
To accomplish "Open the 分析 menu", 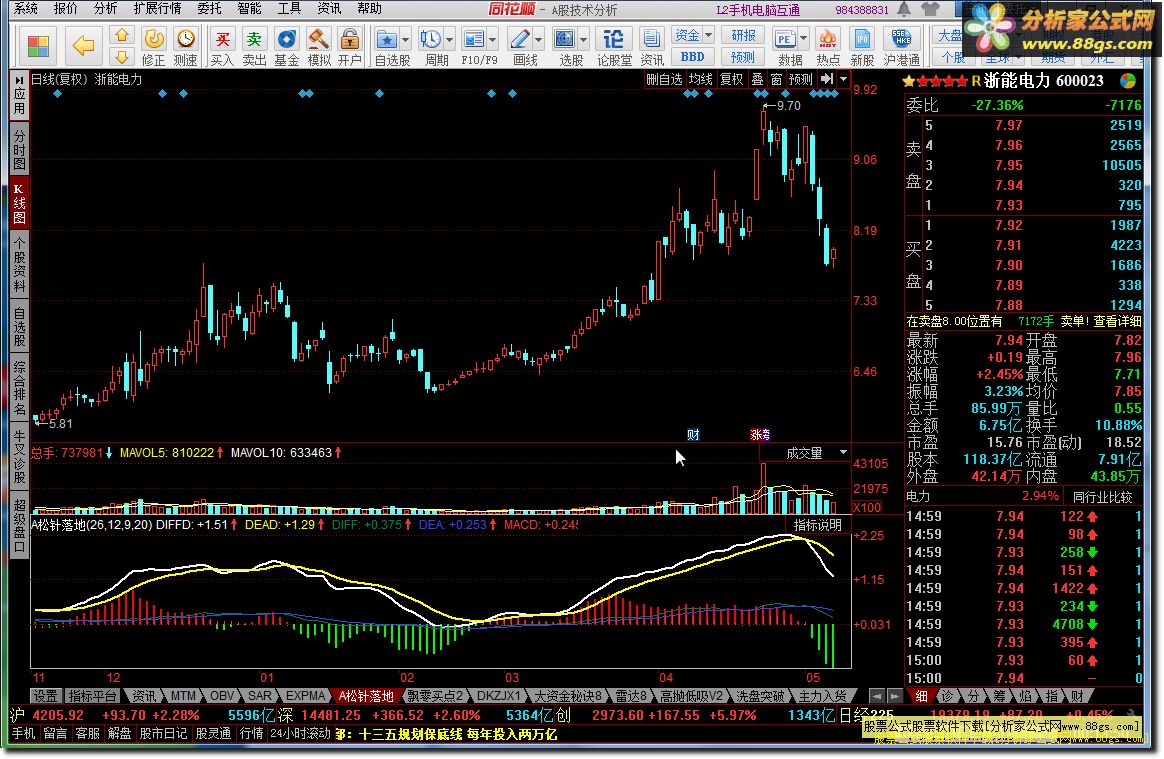I will 105,8.
